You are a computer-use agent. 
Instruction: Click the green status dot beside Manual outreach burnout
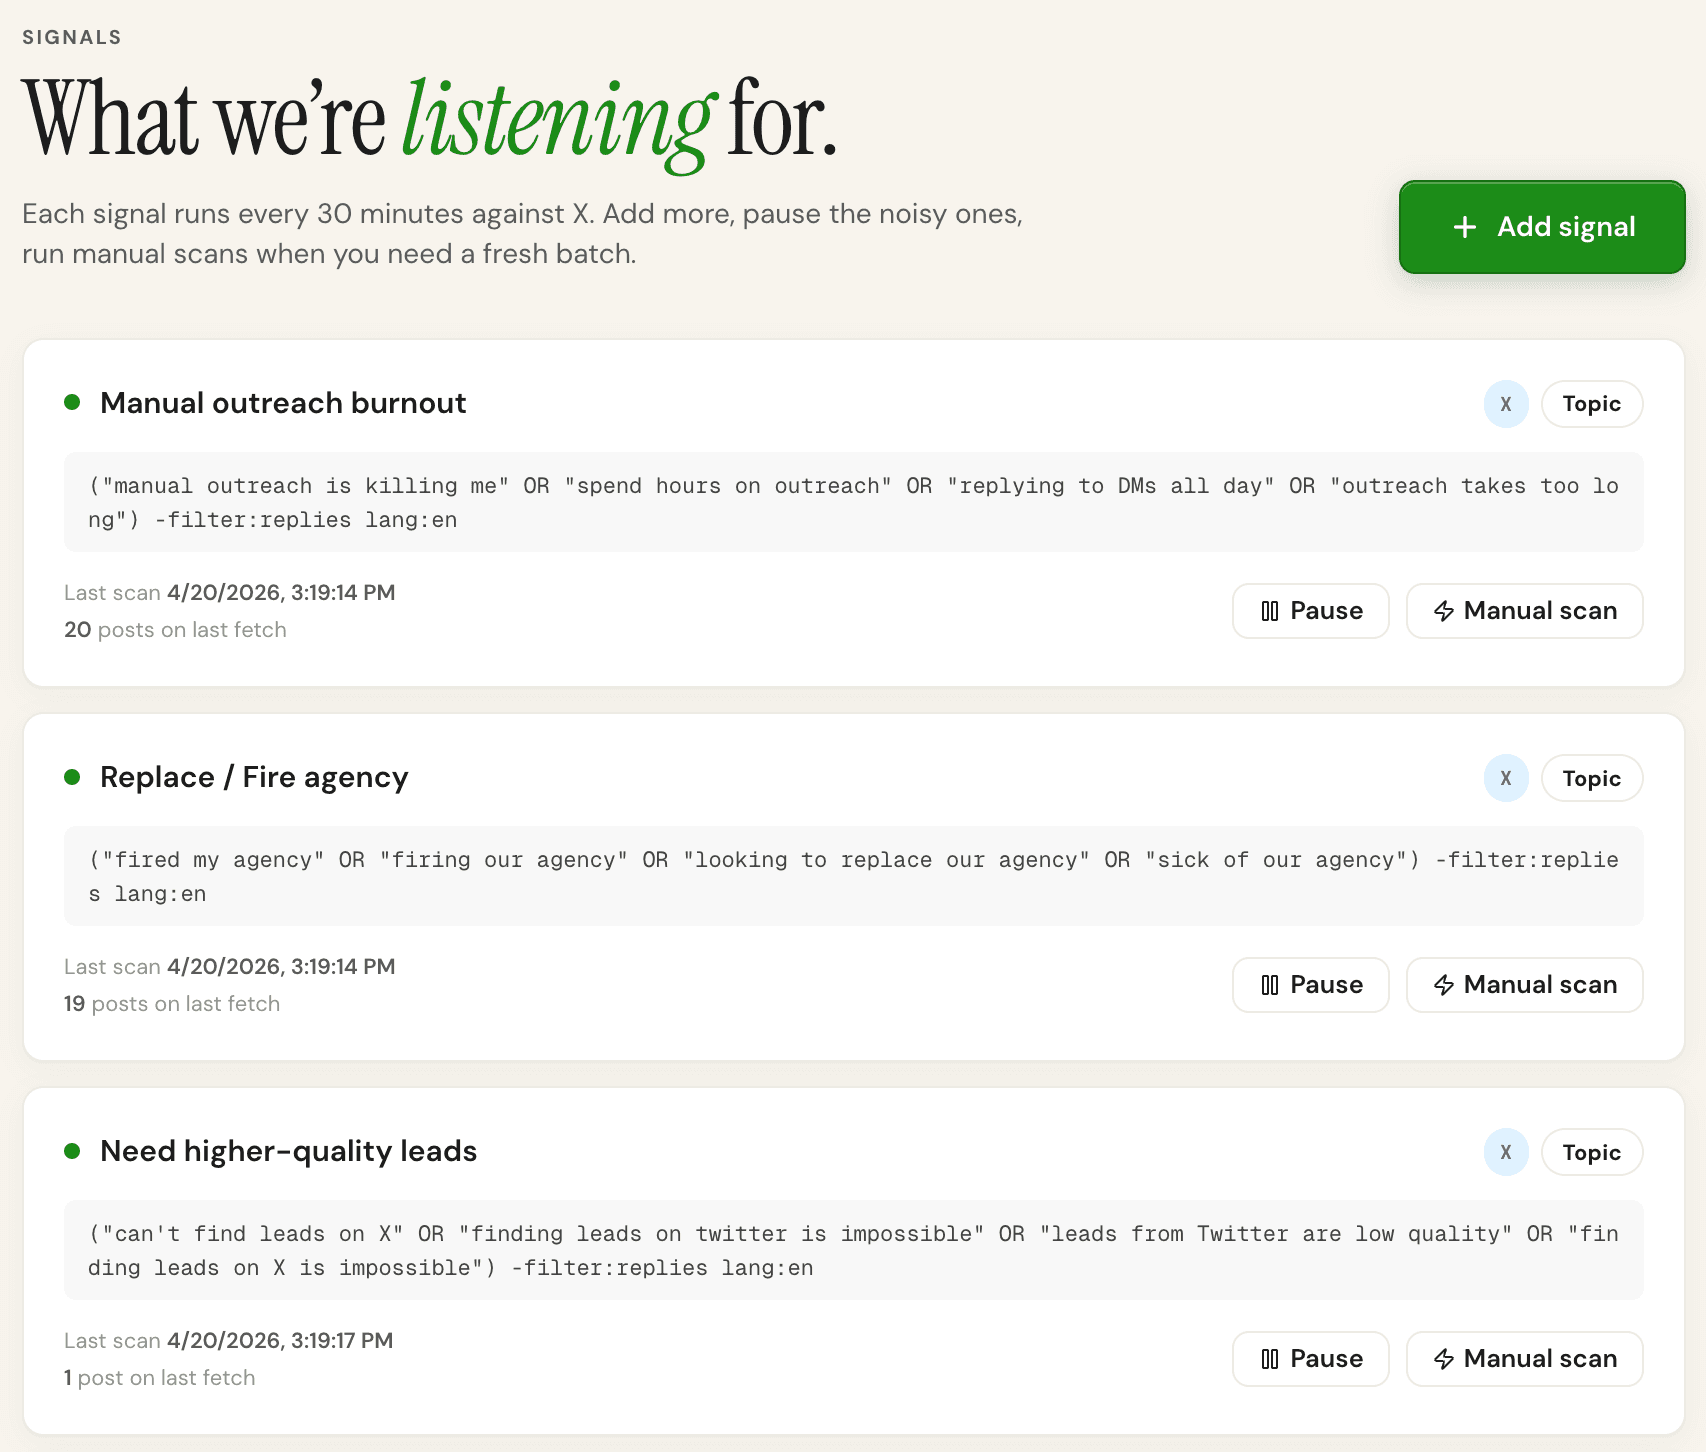(72, 402)
